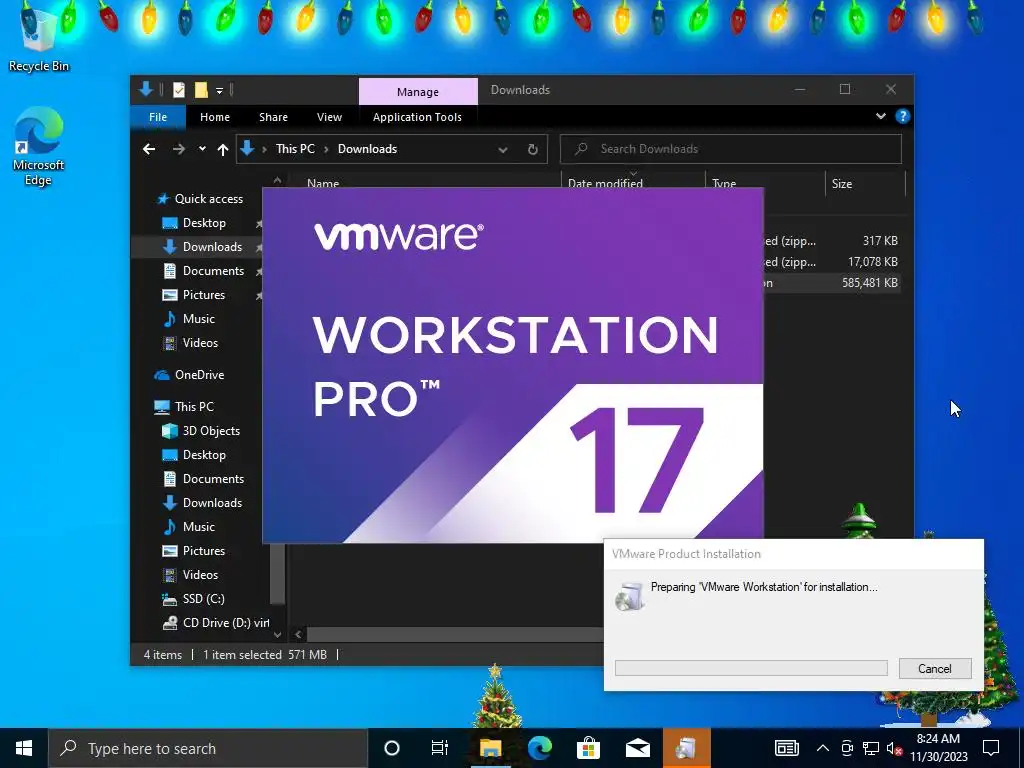
Task: Sort files by the Name column
Action: [x=323, y=182]
